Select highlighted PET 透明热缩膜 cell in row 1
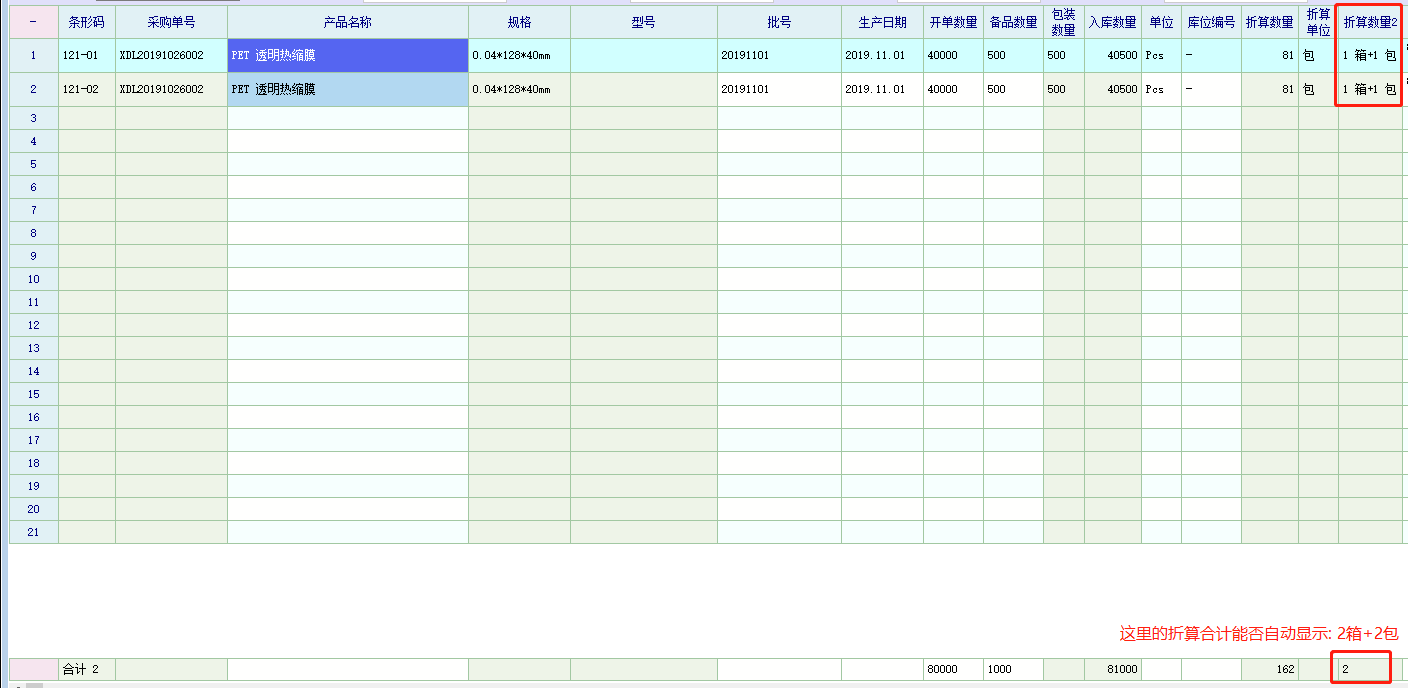Screen dimensions: 1408x688 click(x=347, y=56)
